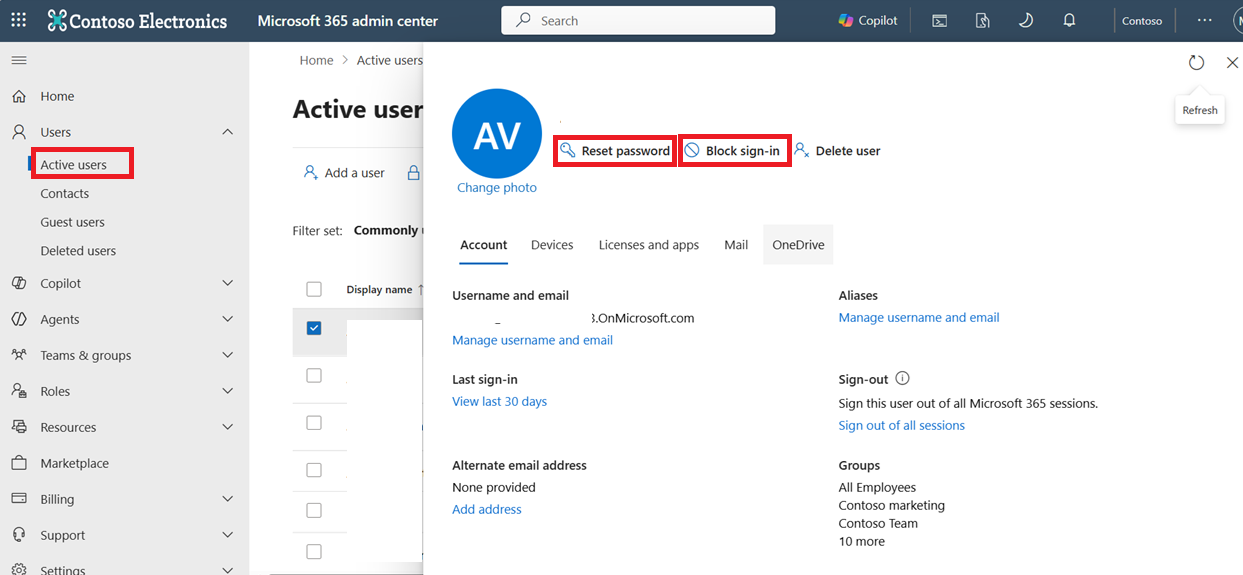The image size is (1243, 575).
Task: Switch to Licenses and apps tab
Action: (649, 245)
